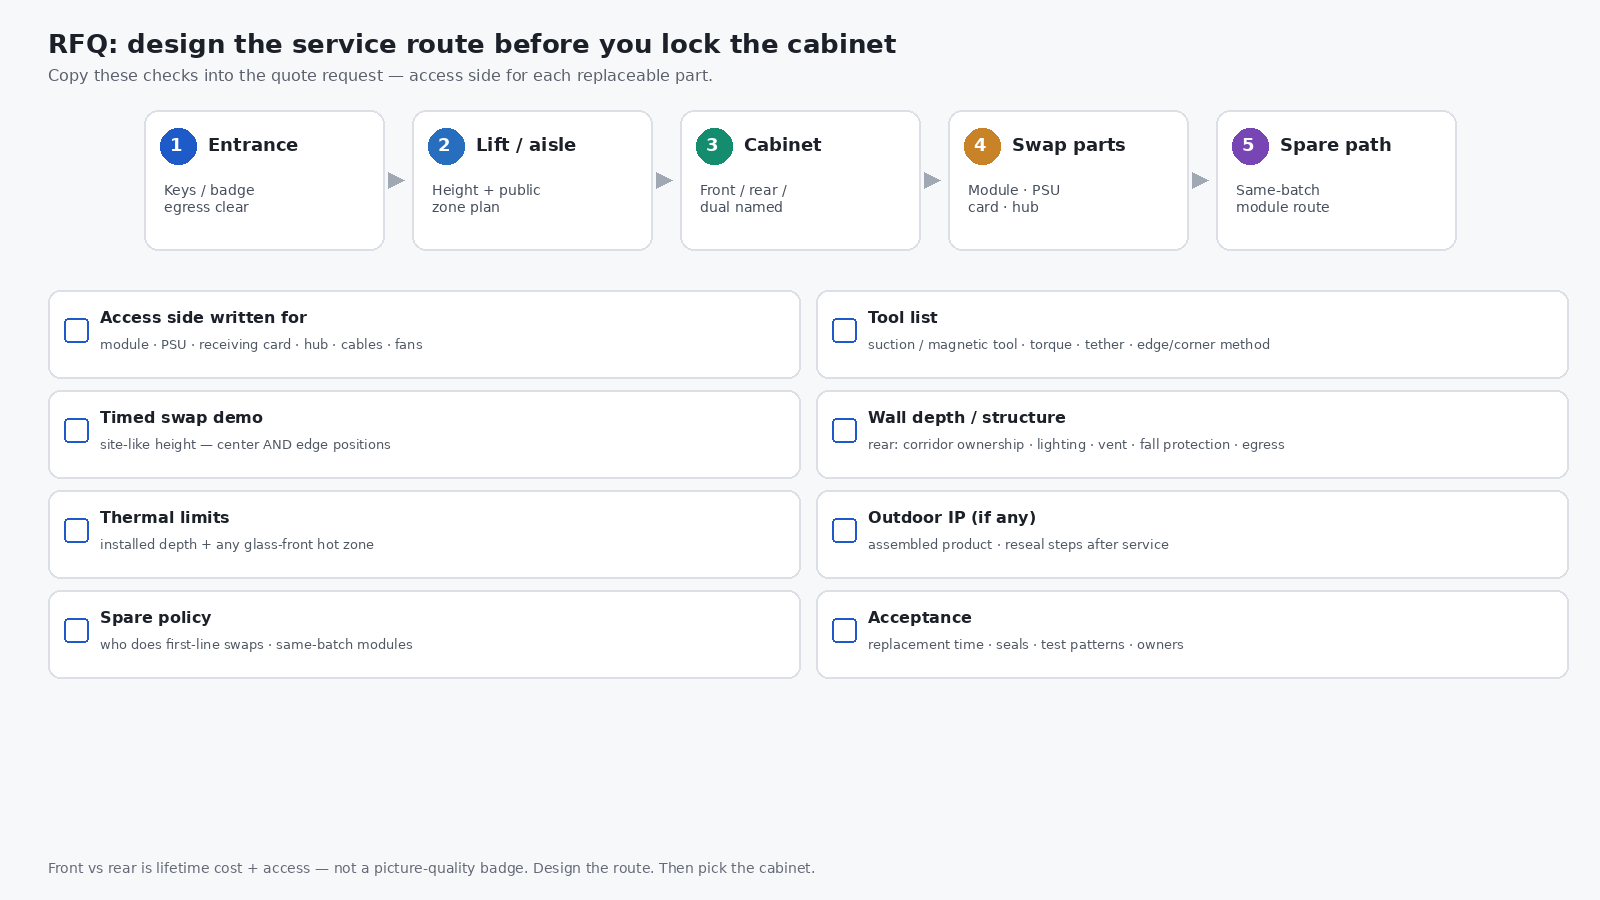Select the Swap parts step card
Viewport: 1600px width, 900px height.
[1068, 180]
